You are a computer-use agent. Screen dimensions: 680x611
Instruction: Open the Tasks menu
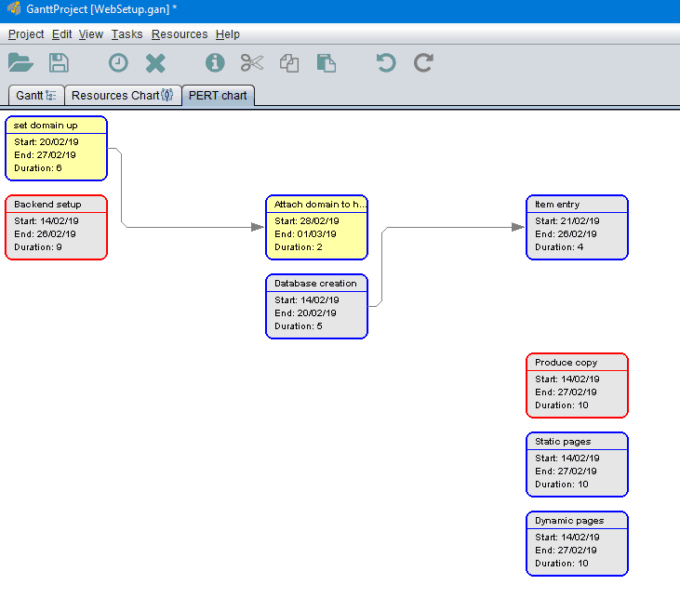(x=127, y=34)
